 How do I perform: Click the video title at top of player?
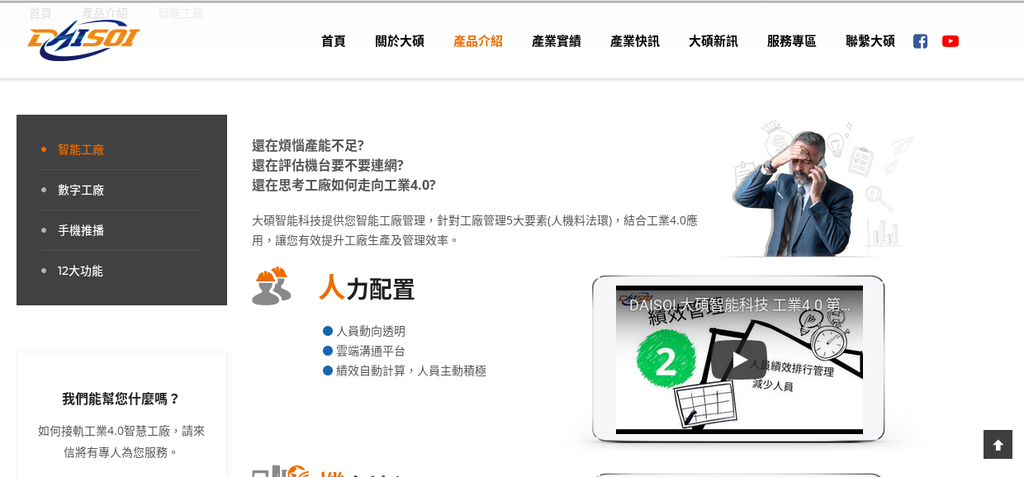pos(740,305)
